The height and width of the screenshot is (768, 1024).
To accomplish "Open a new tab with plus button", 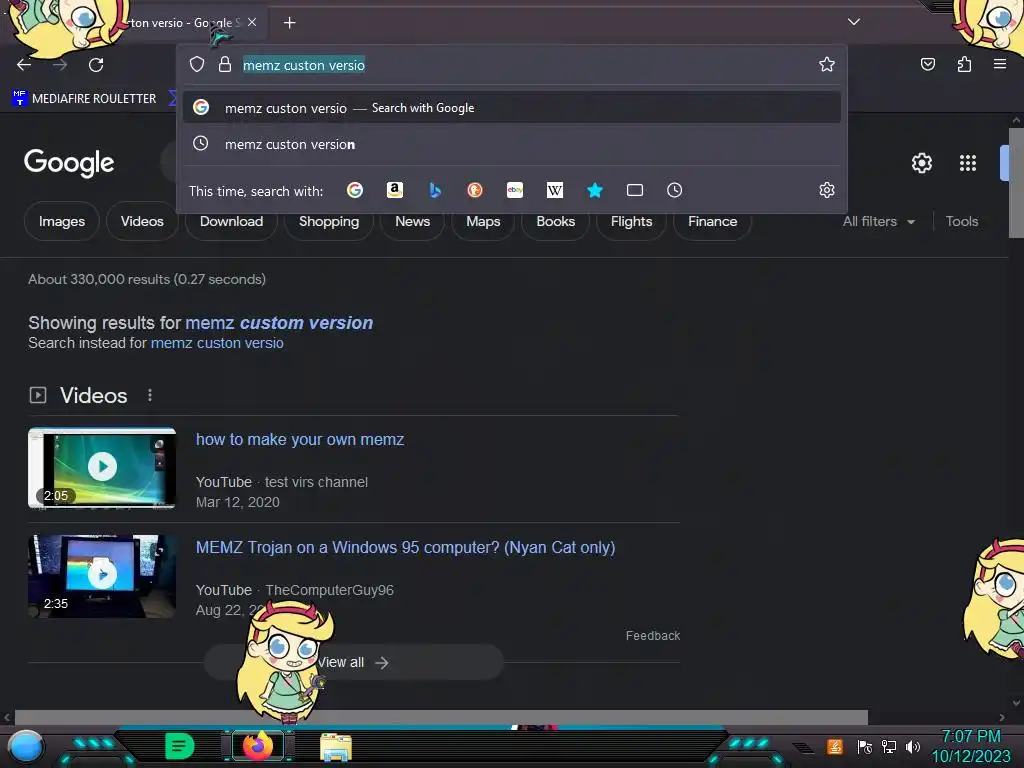I will [x=289, y=23].
